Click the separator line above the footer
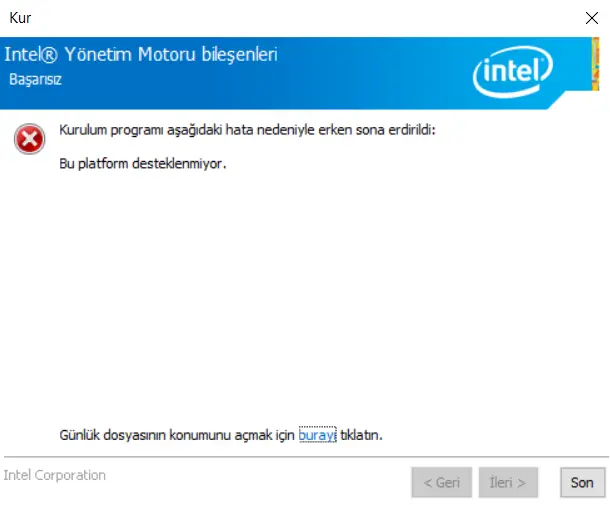 pyautogui.click(x=307, y=457)
